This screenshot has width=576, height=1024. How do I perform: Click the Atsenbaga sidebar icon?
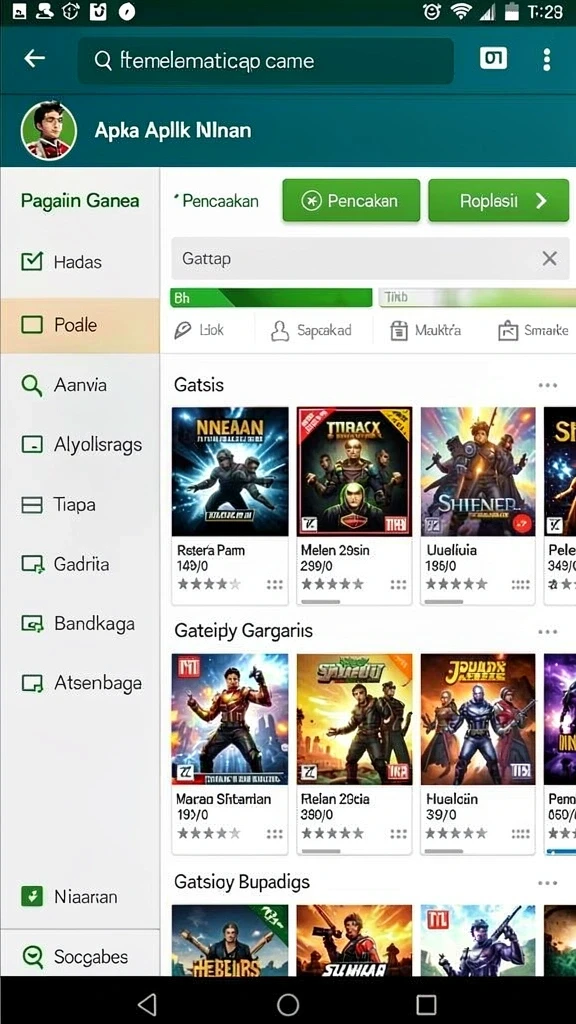click(x=32, y=684)
